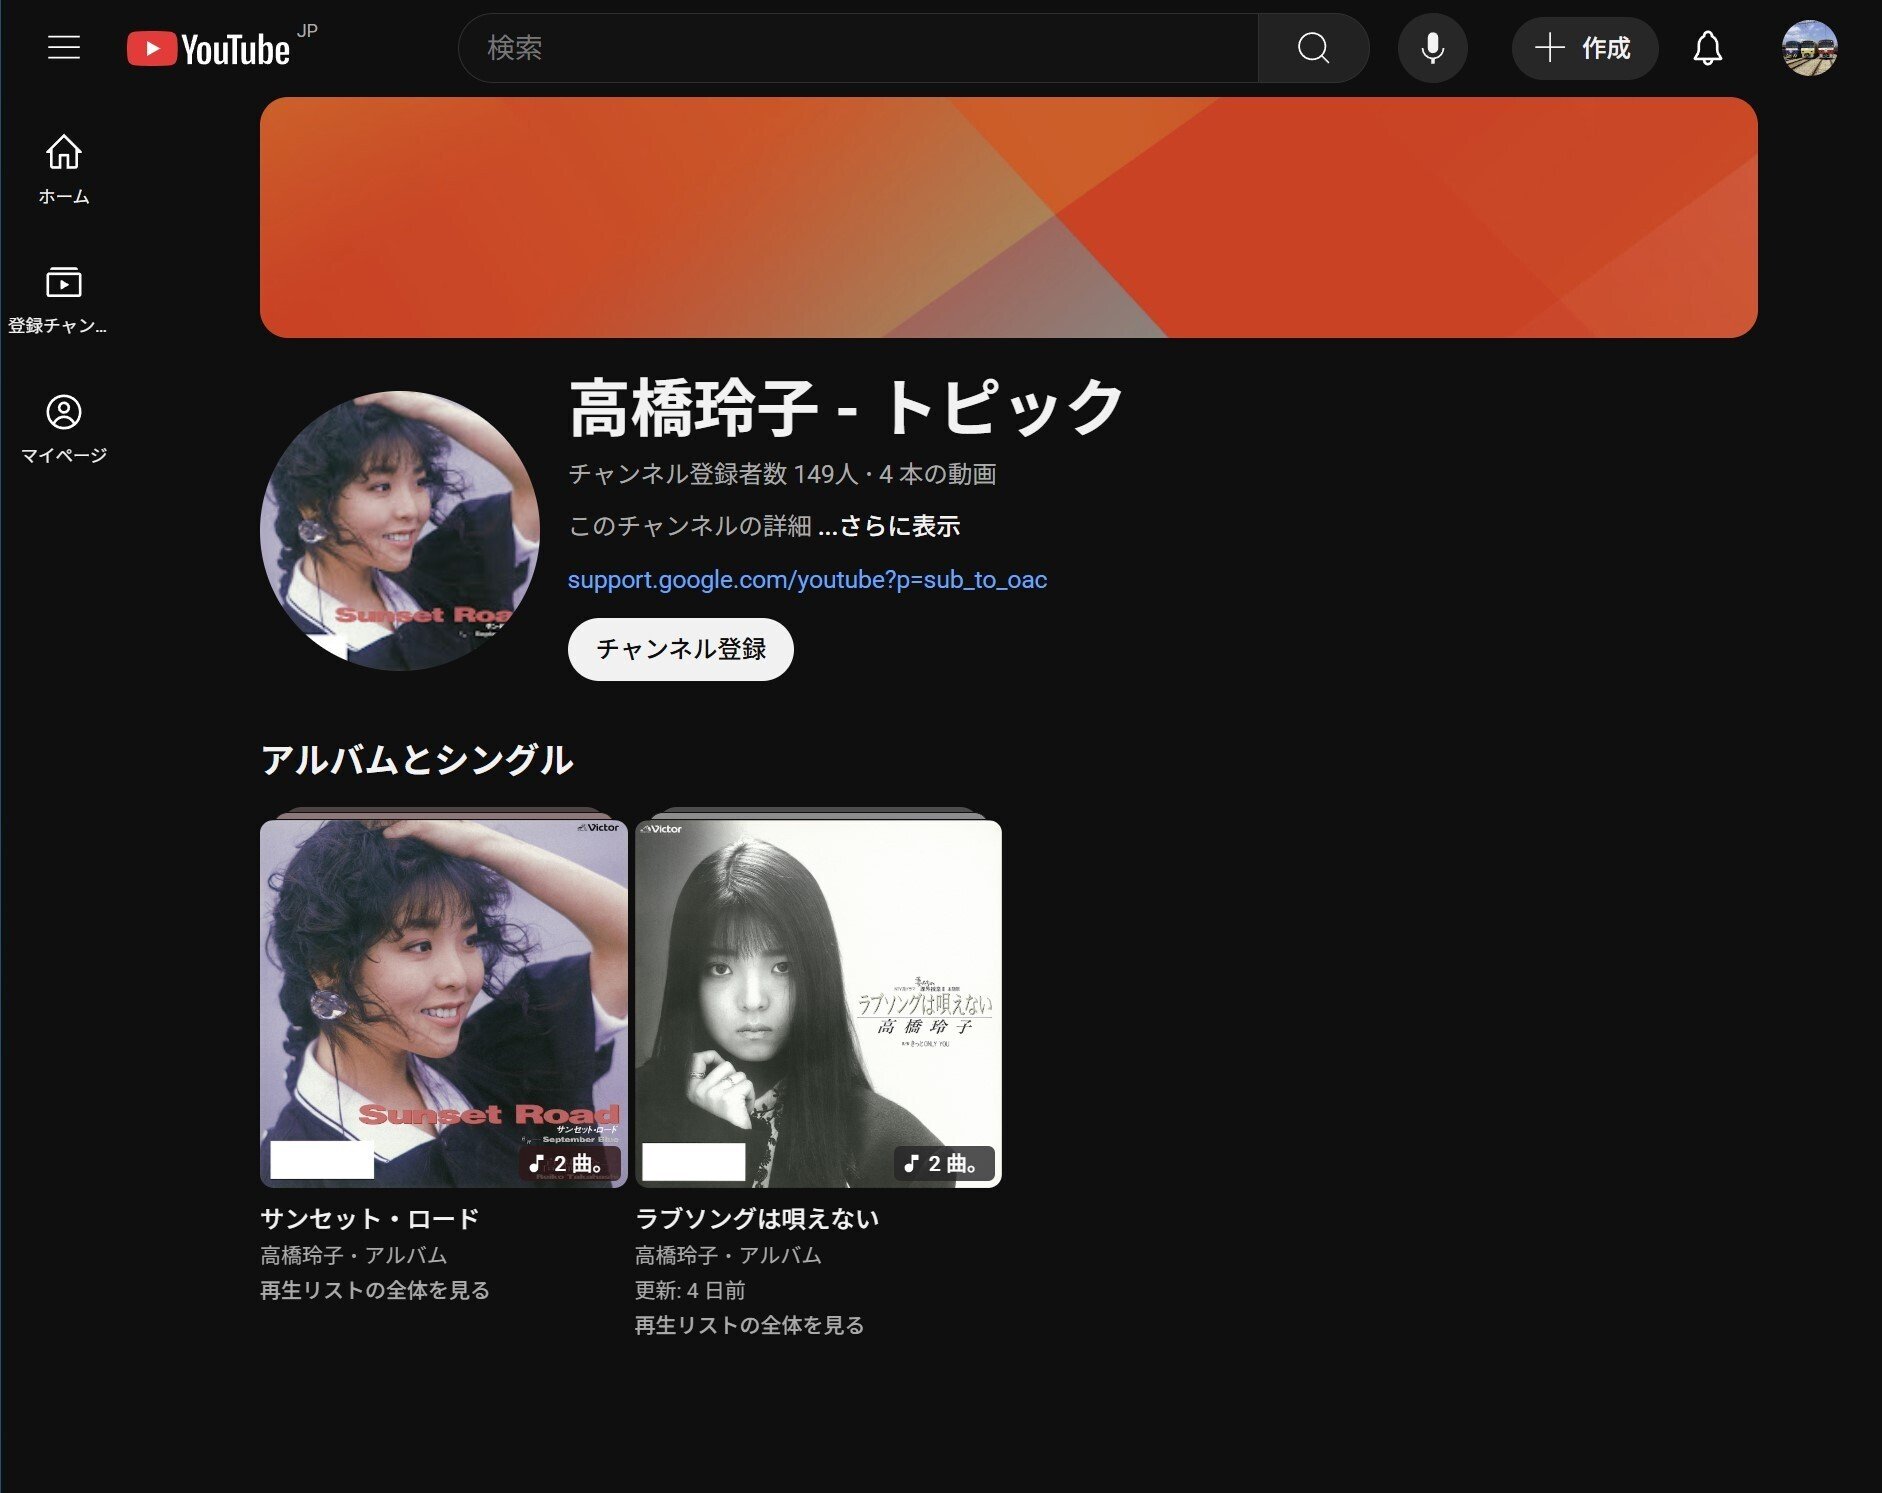This screenshot has height=1493, width=1882.
Task: Click 高橋玲子・アルバム under ラブソングは唄えない
Action: pos(728,1255)
